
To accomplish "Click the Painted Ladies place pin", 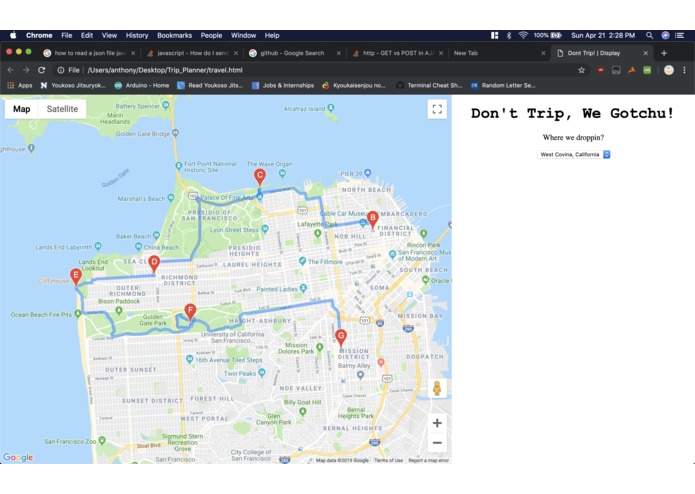I will [x=304, y=288].
